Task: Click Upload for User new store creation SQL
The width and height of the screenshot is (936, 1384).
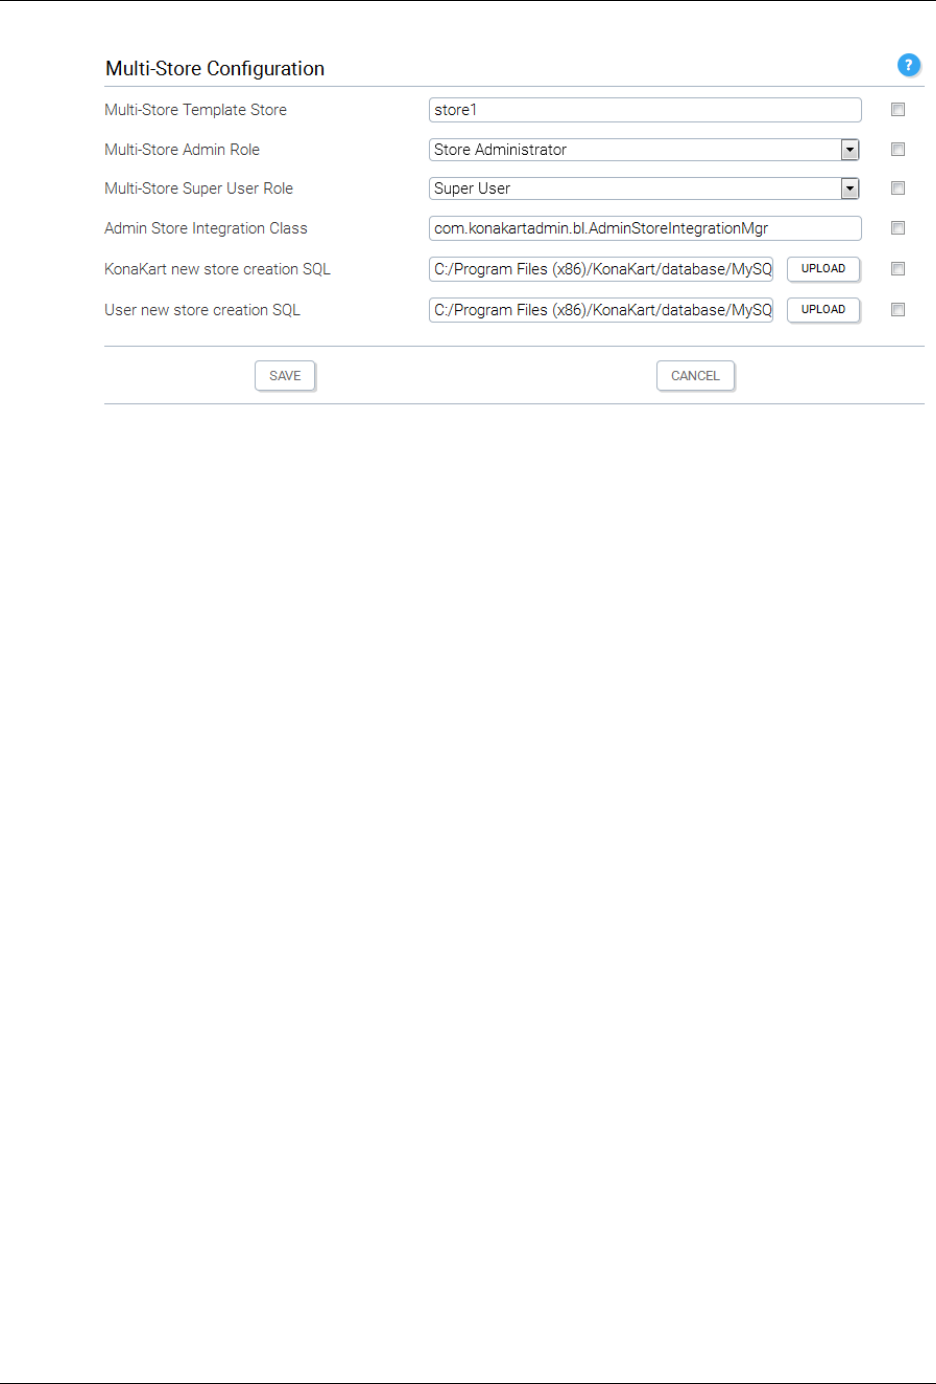Action: [823, 310]
